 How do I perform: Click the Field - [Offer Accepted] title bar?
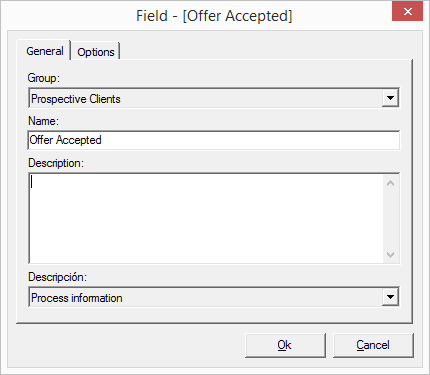(214, 16)
